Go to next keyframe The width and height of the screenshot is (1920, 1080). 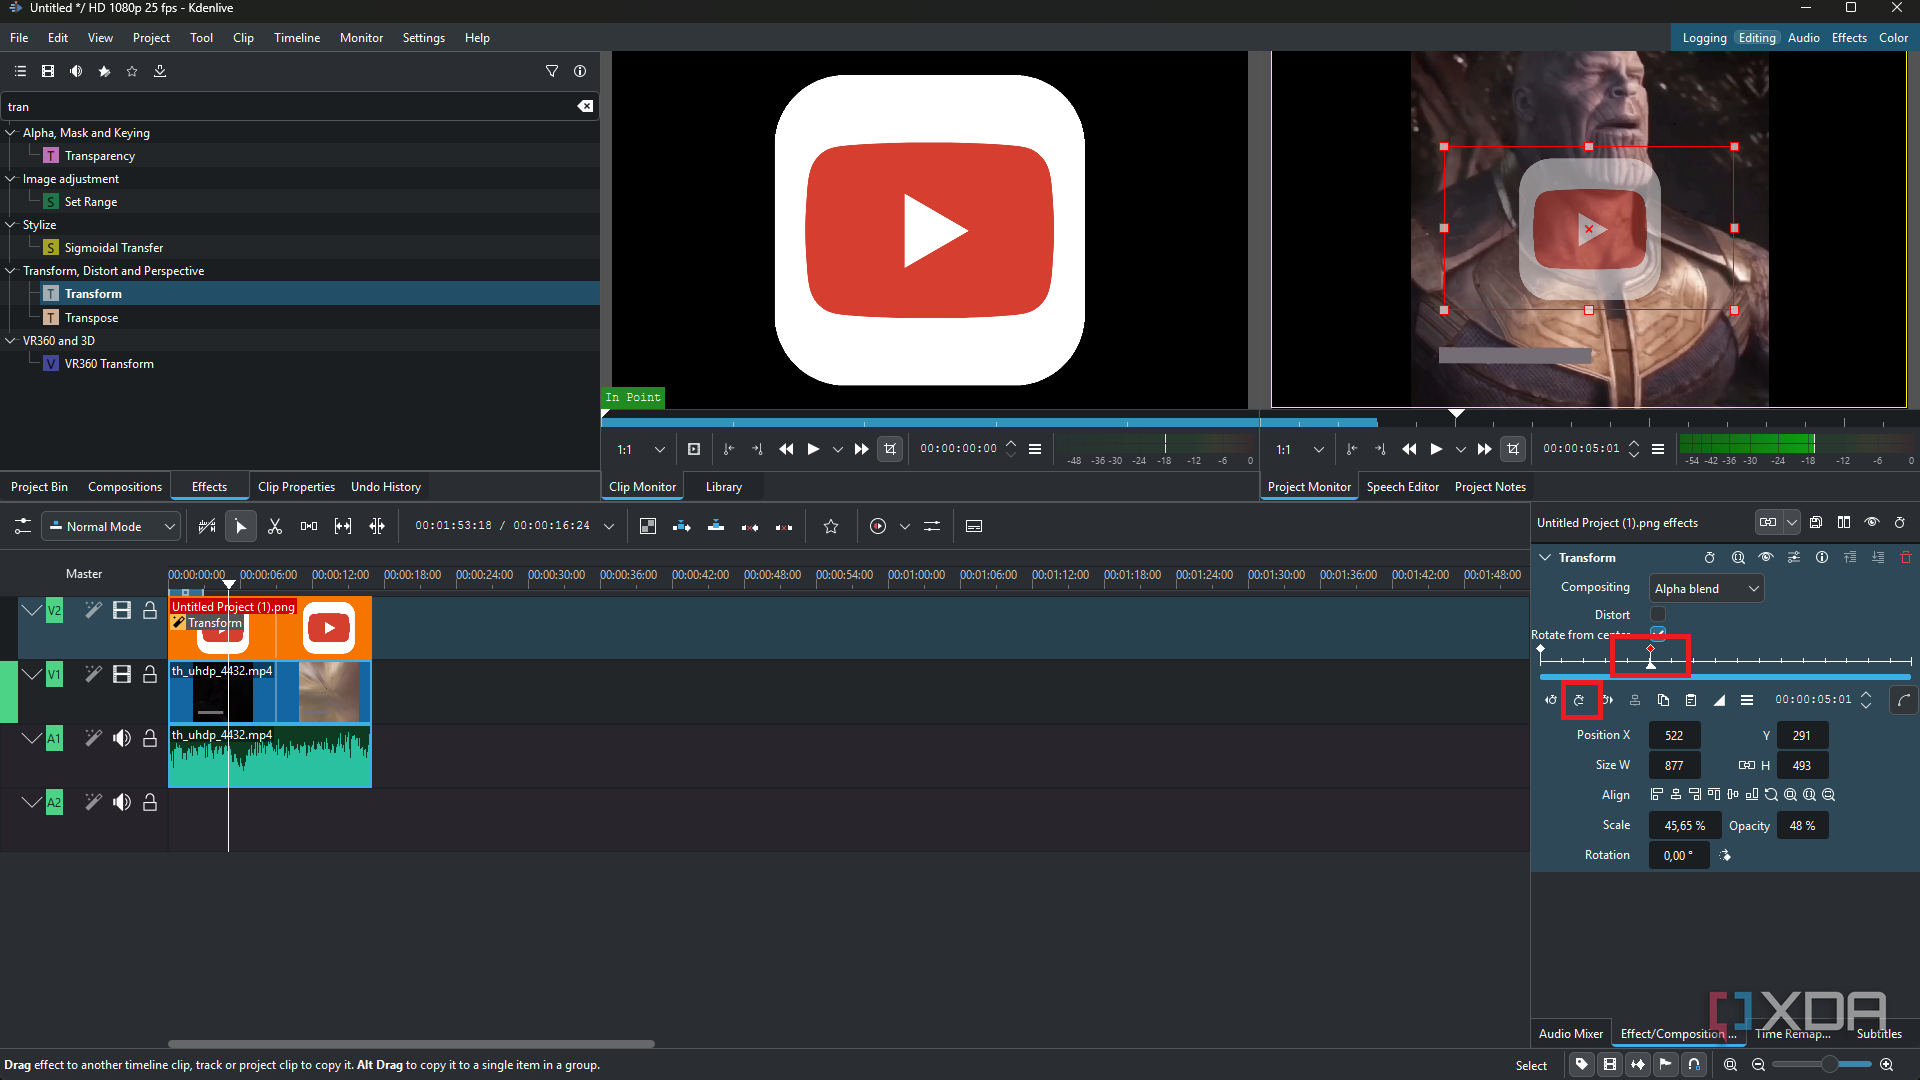(1607, 700)
